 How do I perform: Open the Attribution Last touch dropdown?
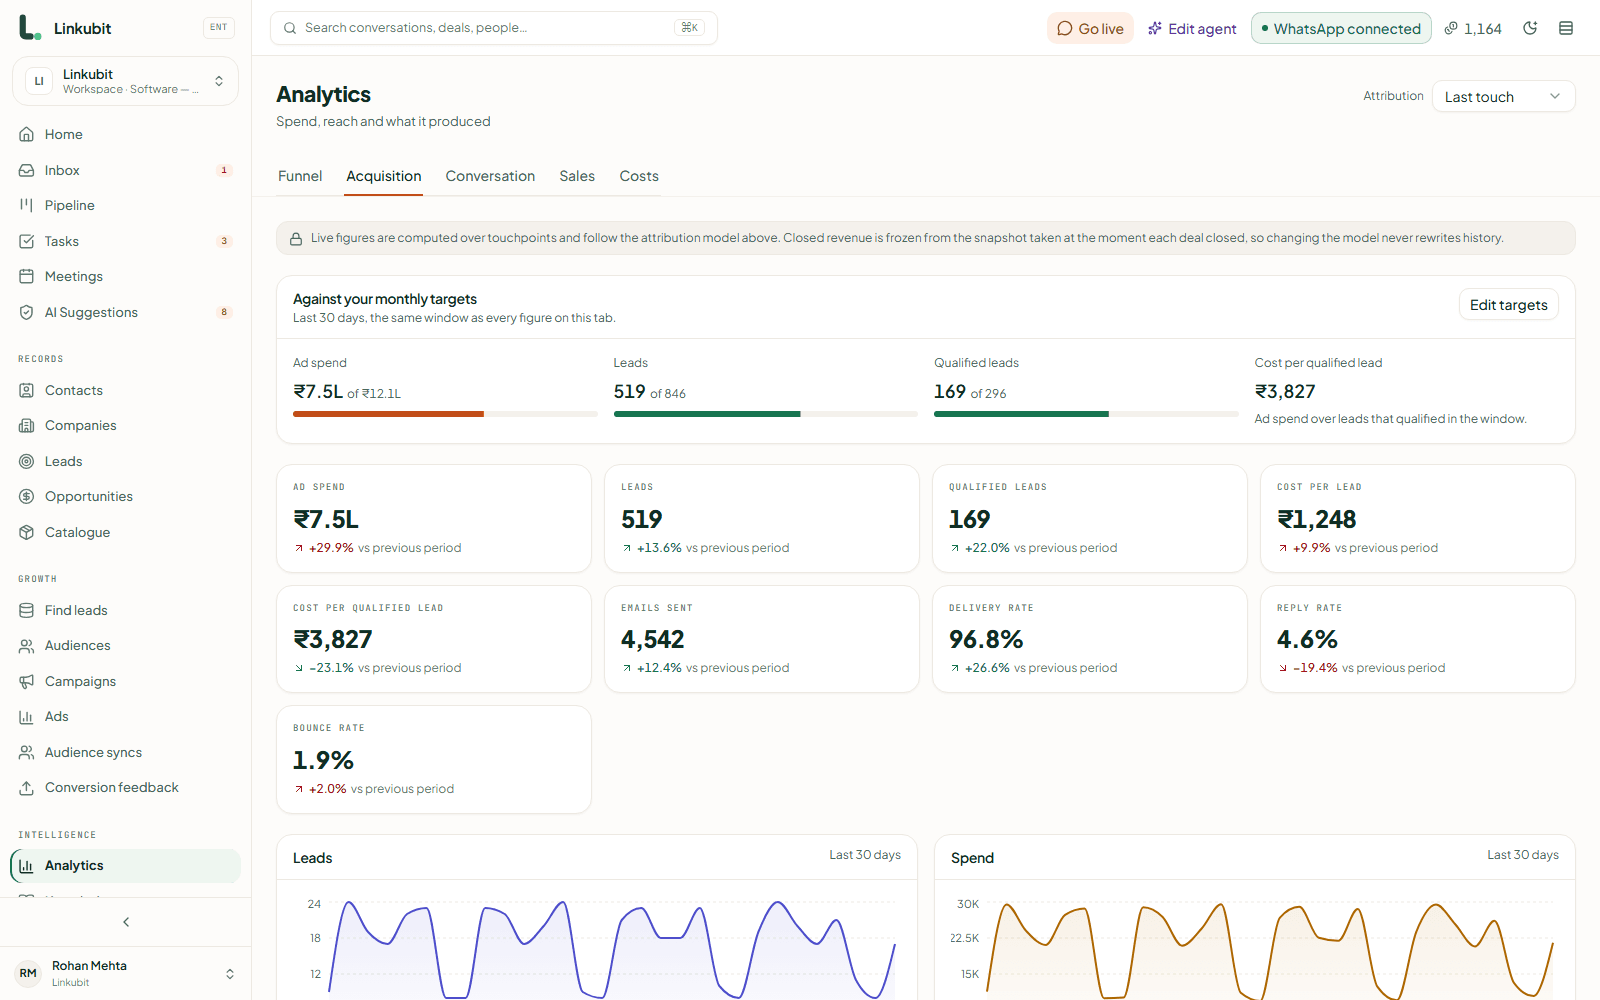[x=1503, y=96]
